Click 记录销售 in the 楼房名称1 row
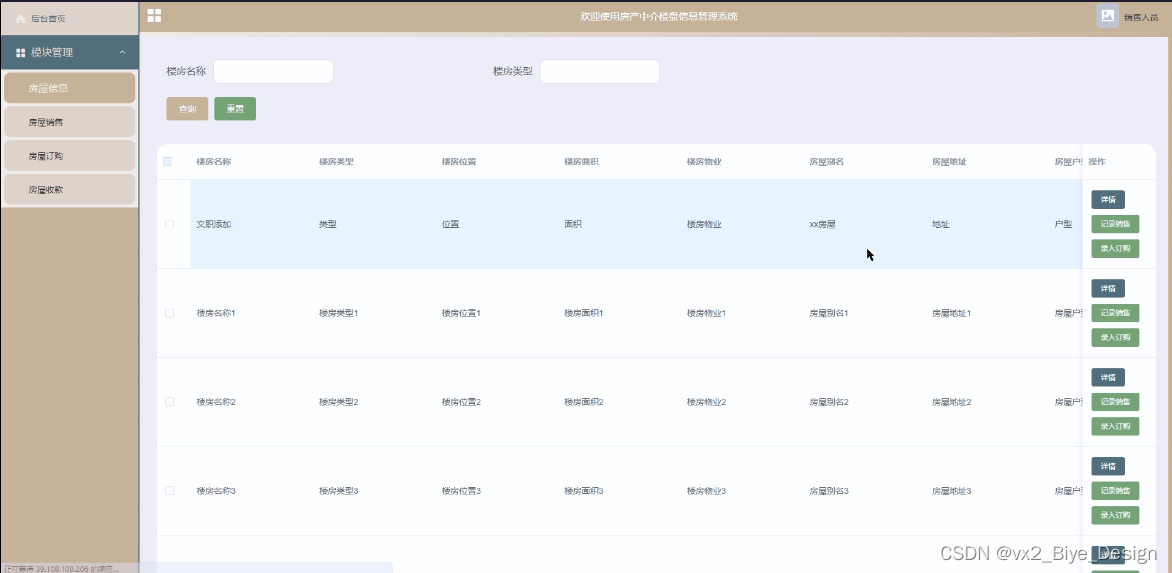Image resolution: width=1172 pixels, height=573 pixels. (x=1115, y=313)
